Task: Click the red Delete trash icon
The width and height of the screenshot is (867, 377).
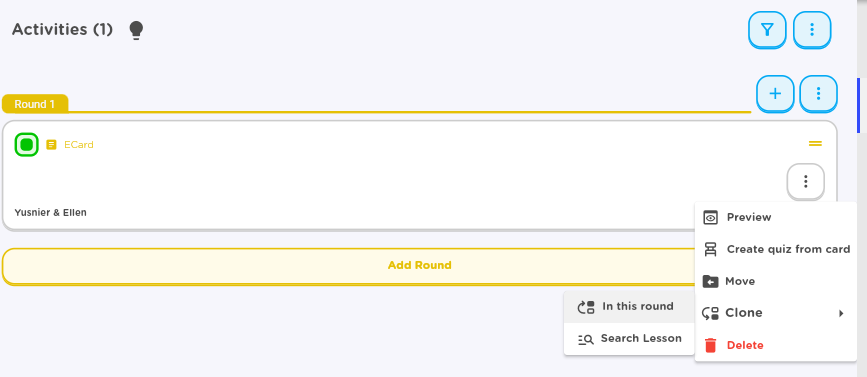Action: 711,345
